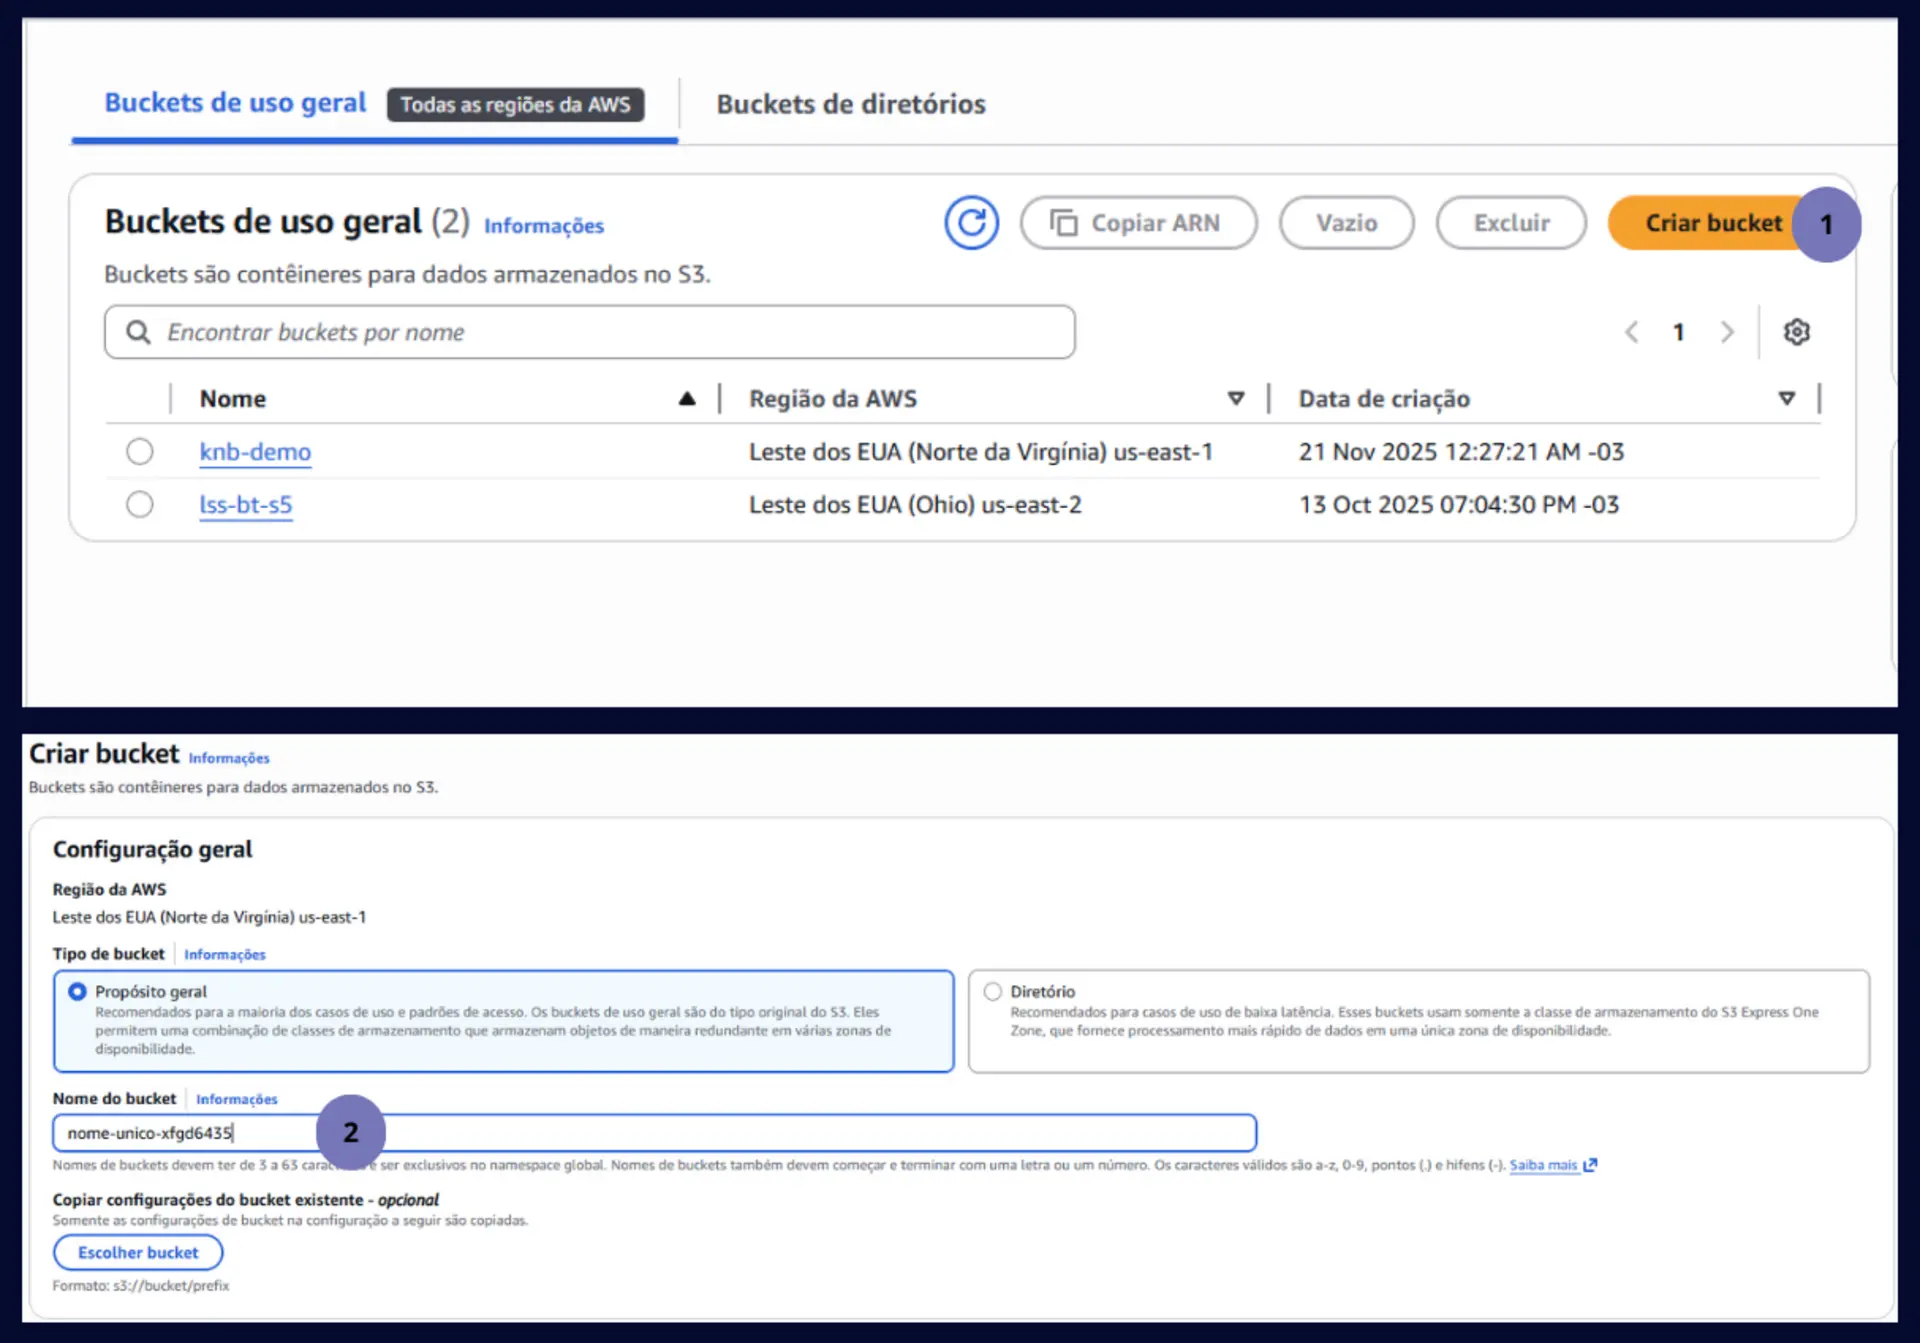Open table preferences gear icon
Viewport: 1920px width, 1343px height.
point(1796,332)
